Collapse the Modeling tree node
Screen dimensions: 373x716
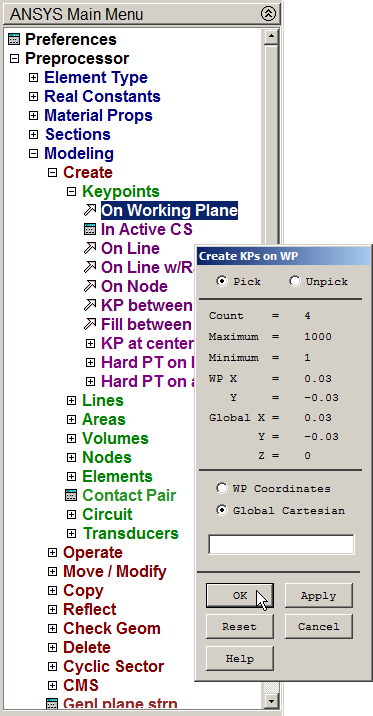click(x=33, y=153)
